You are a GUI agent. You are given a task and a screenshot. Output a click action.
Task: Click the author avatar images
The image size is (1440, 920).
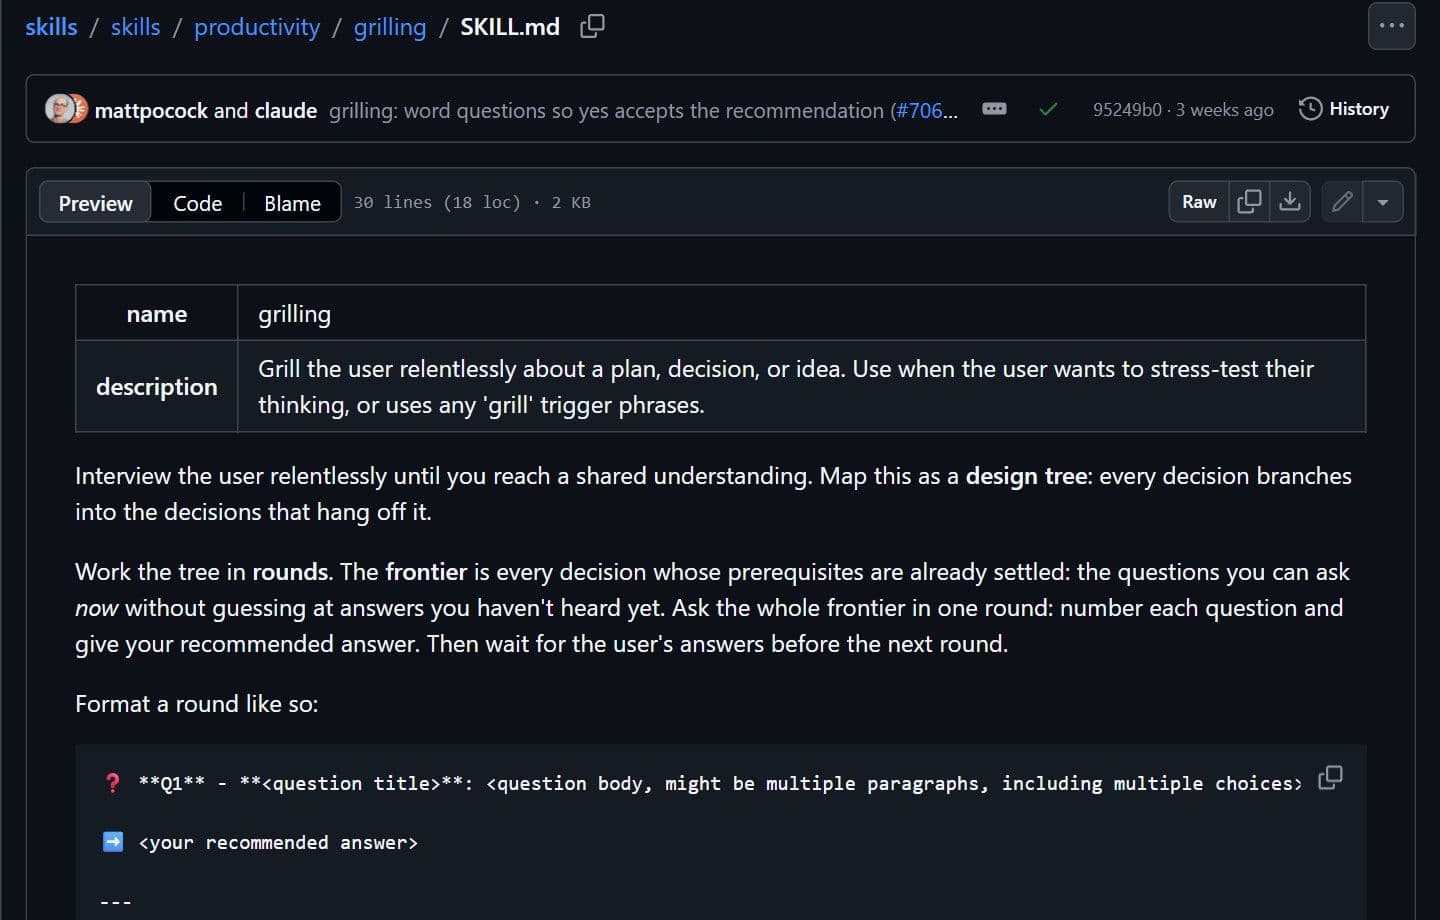[x=67, y=109]
